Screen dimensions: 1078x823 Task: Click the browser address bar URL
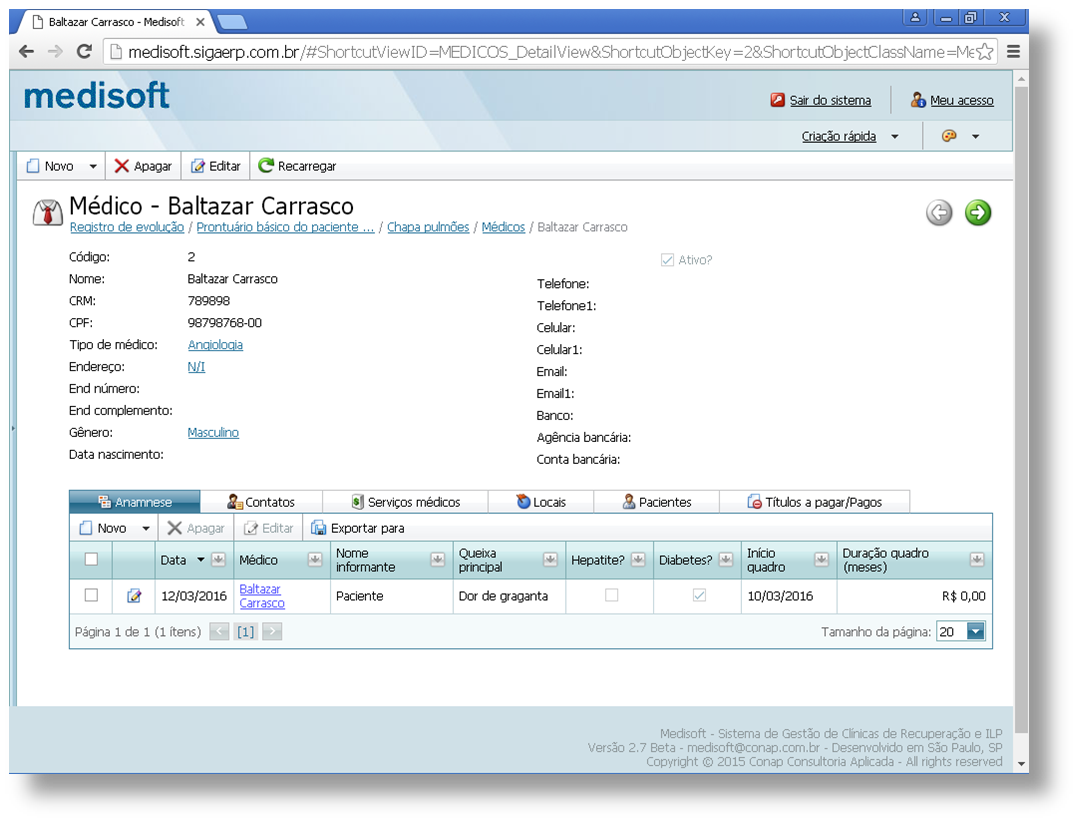tap(550, 52)
